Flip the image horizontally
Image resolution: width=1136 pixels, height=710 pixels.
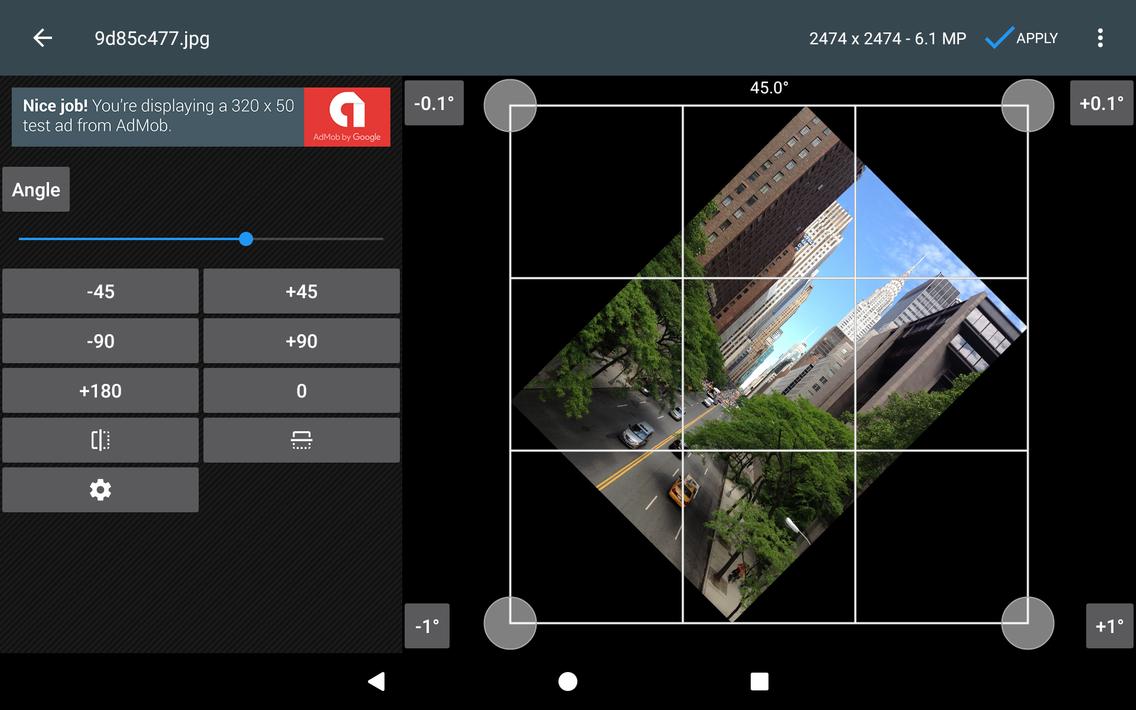100,440
